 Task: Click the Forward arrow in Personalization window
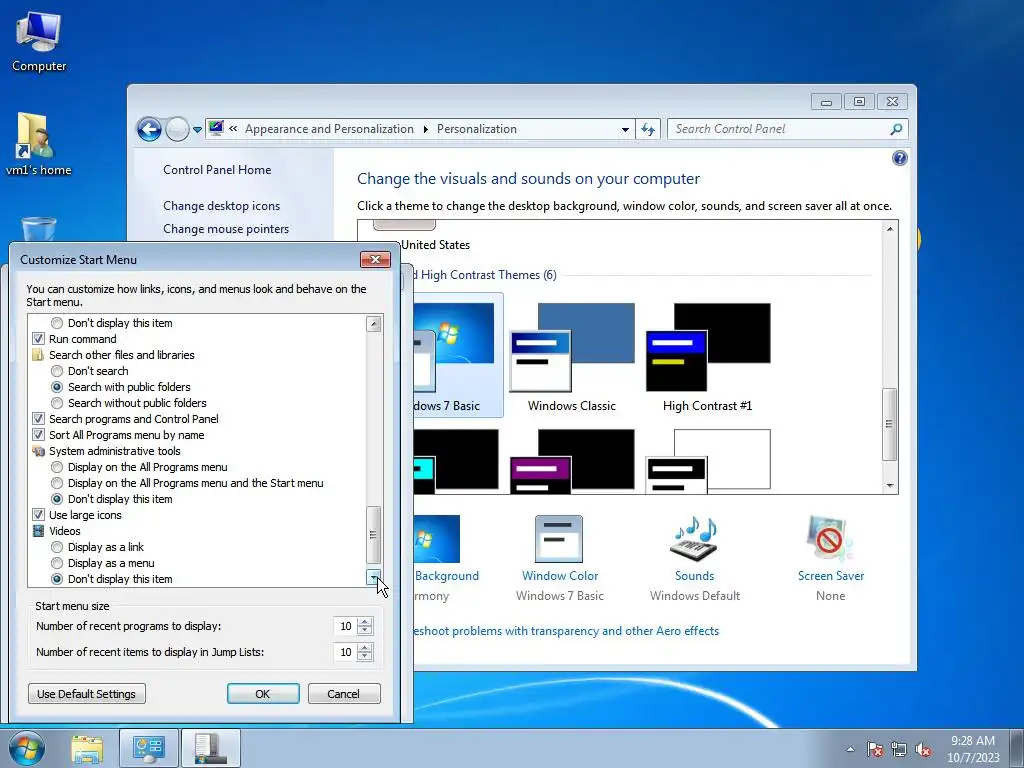pos(177,129)
